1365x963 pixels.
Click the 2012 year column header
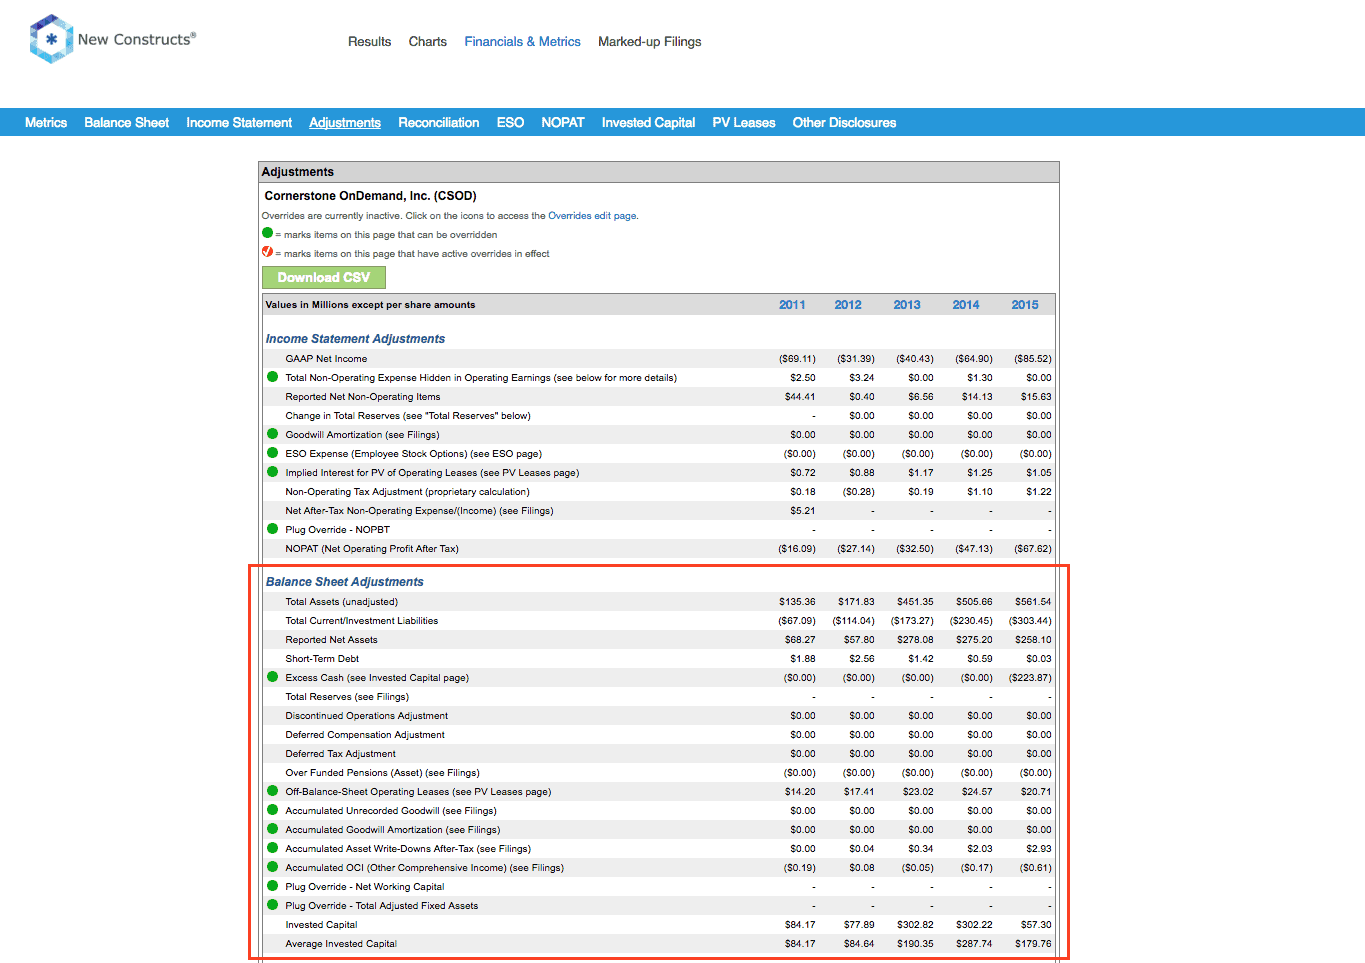tap(848, 305)
